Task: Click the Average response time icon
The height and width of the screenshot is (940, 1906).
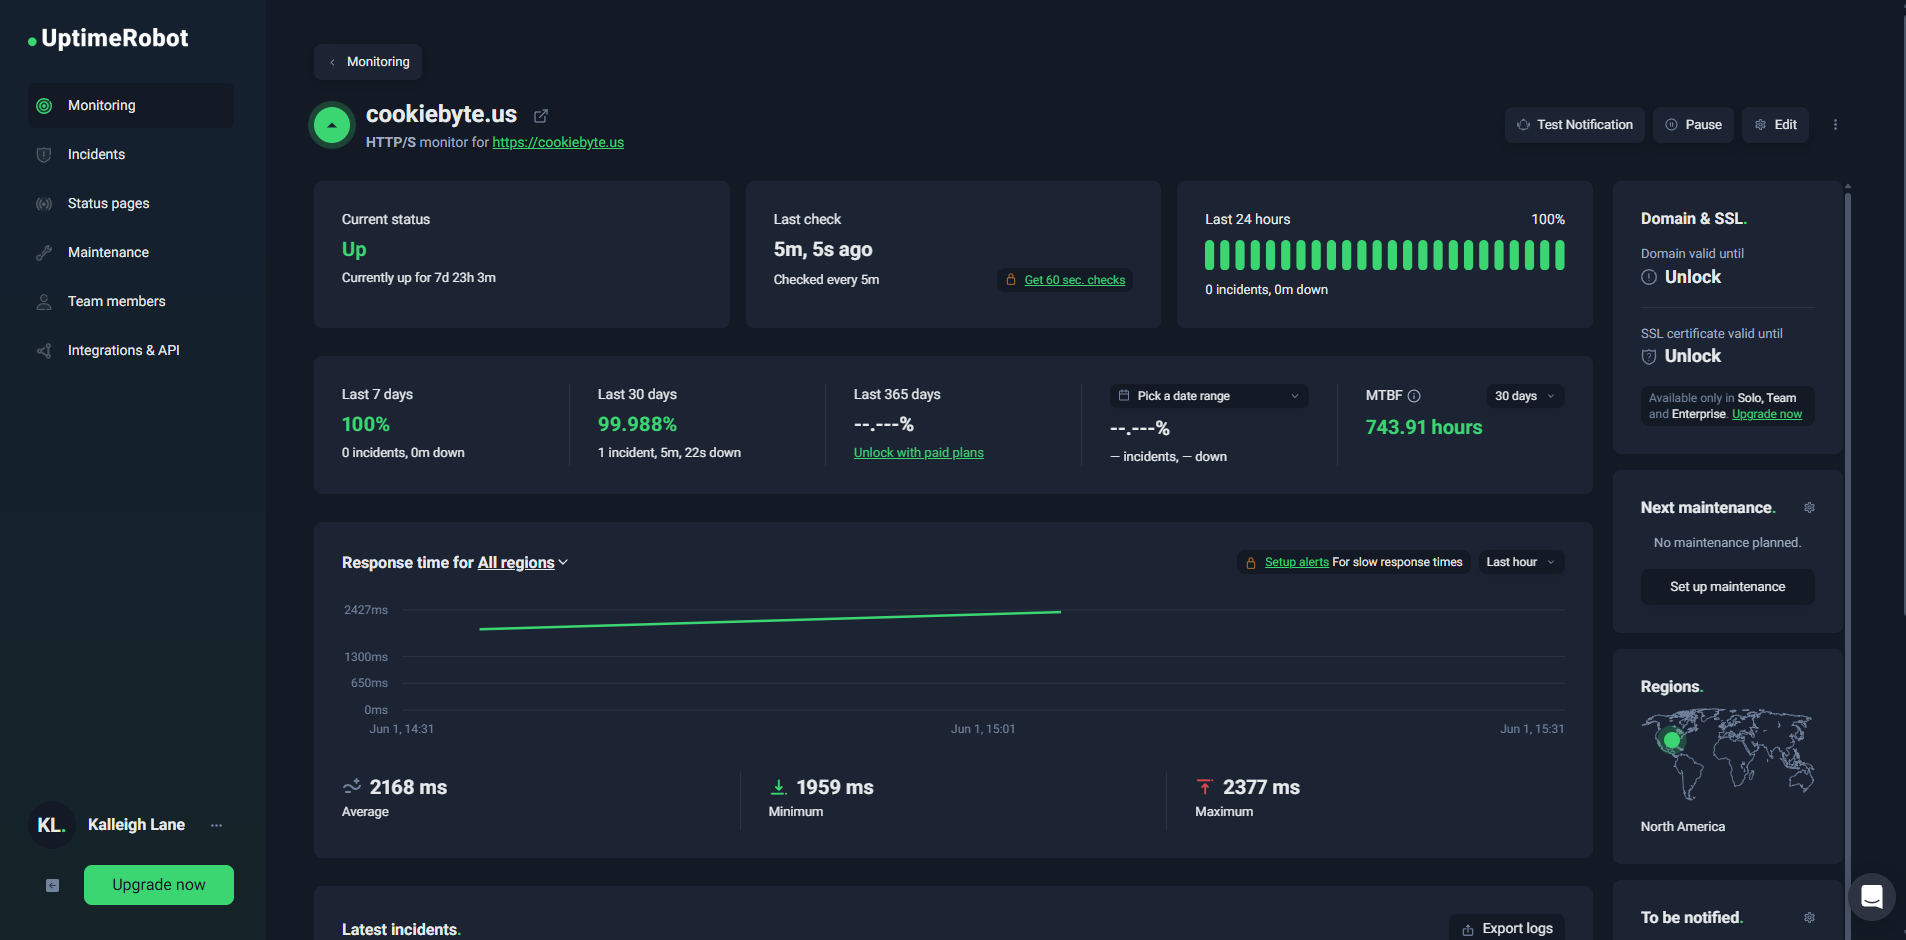Action: [x=352, y=787]
